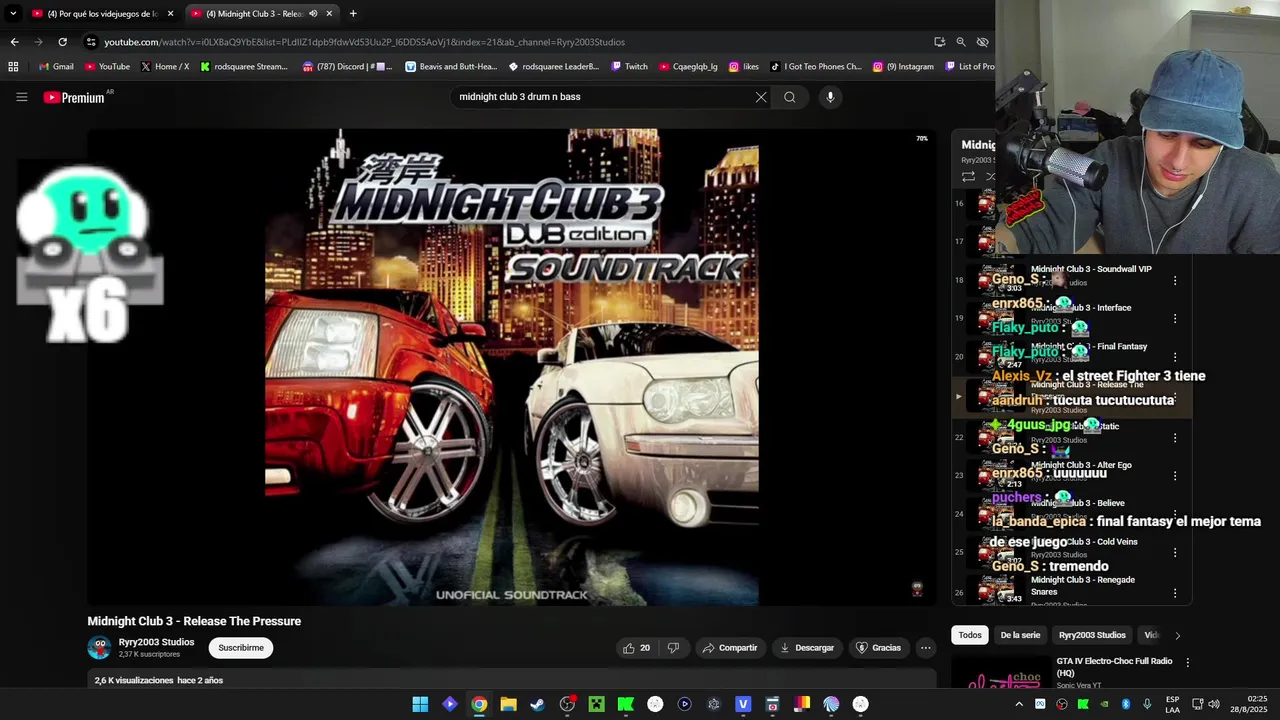Open a new browser tab
Viewport: 1280px width, 720px height.
353,14
